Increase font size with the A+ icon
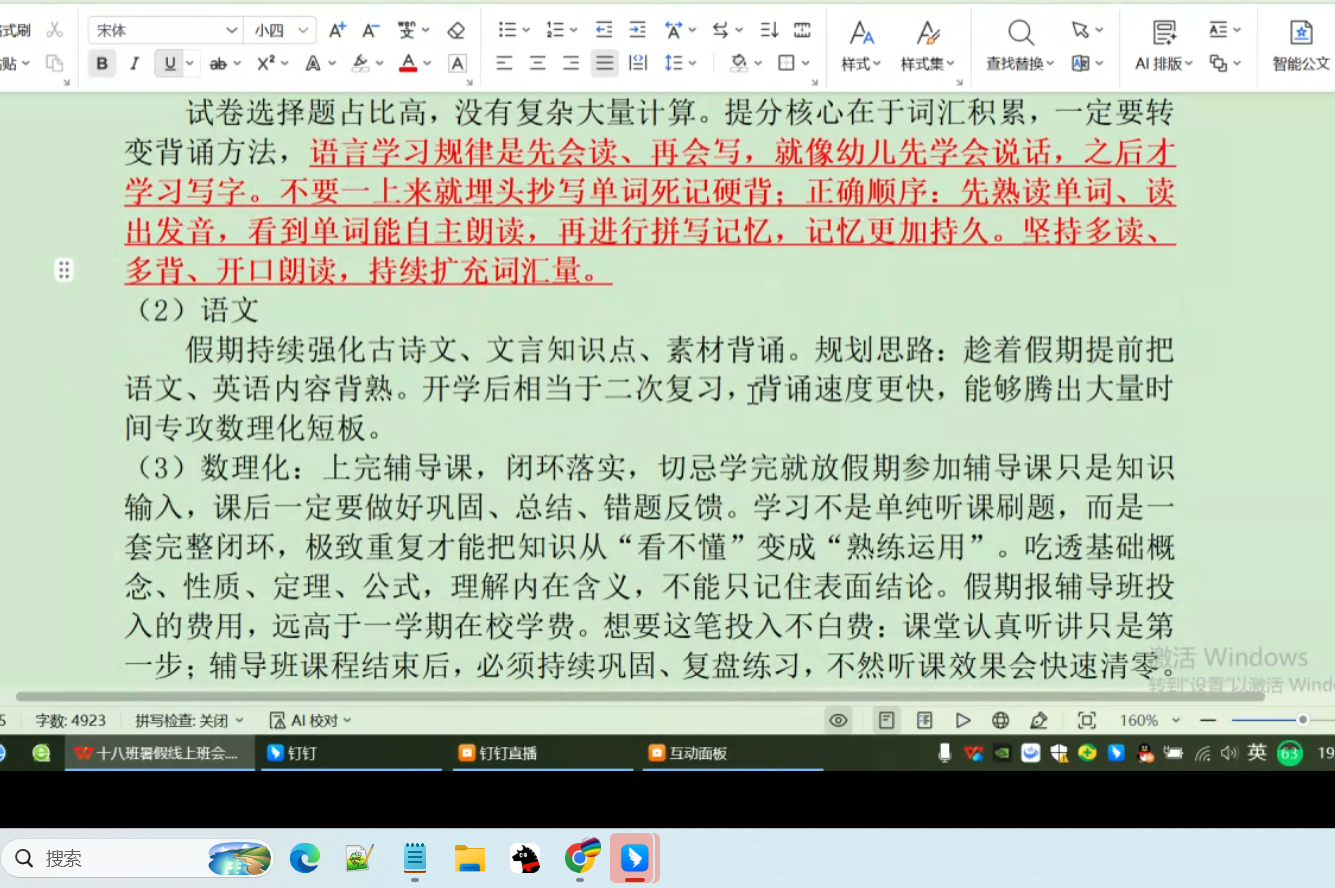The width and height of the screenshot is (1335, 888). (x=338, y=30)
